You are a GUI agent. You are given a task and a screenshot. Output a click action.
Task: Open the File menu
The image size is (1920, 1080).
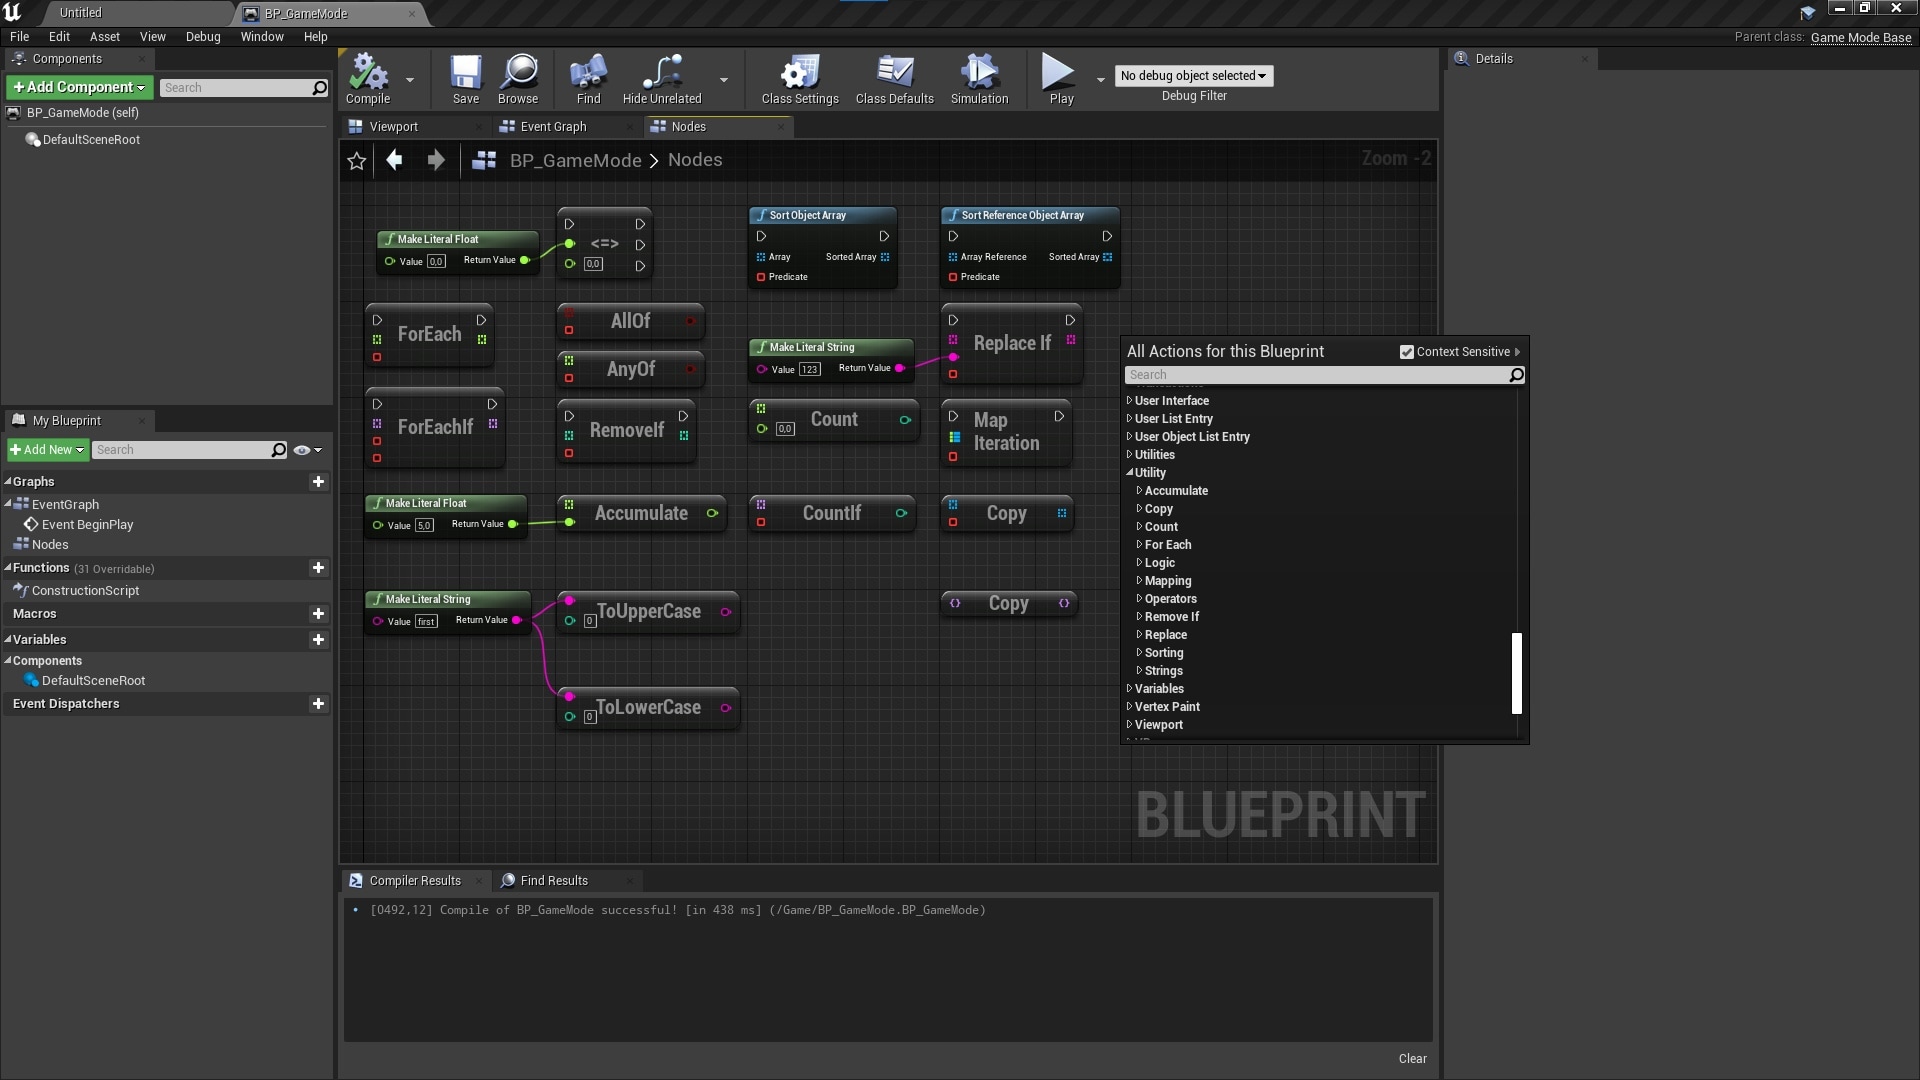19,37
